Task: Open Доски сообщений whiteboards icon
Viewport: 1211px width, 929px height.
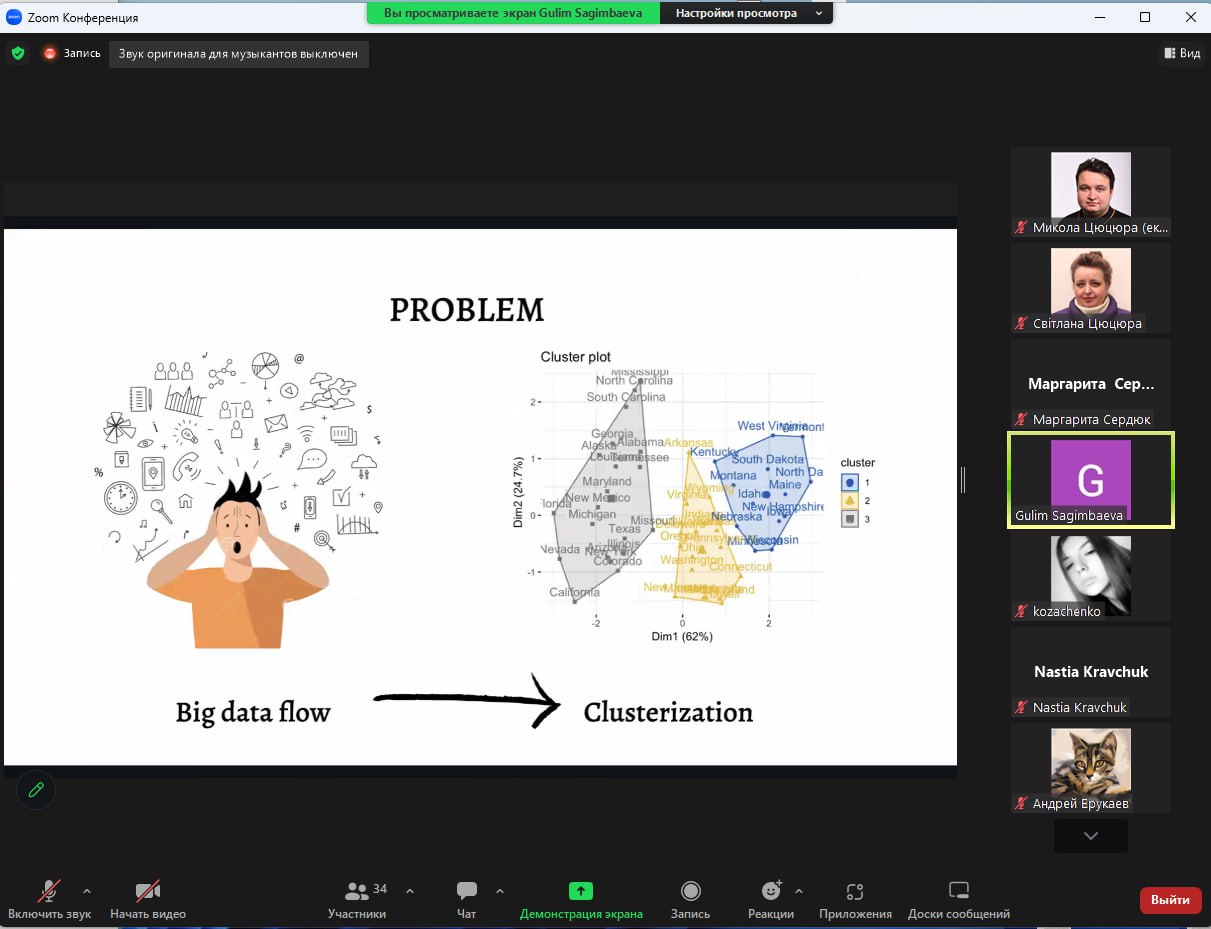Action: (958, 891)
